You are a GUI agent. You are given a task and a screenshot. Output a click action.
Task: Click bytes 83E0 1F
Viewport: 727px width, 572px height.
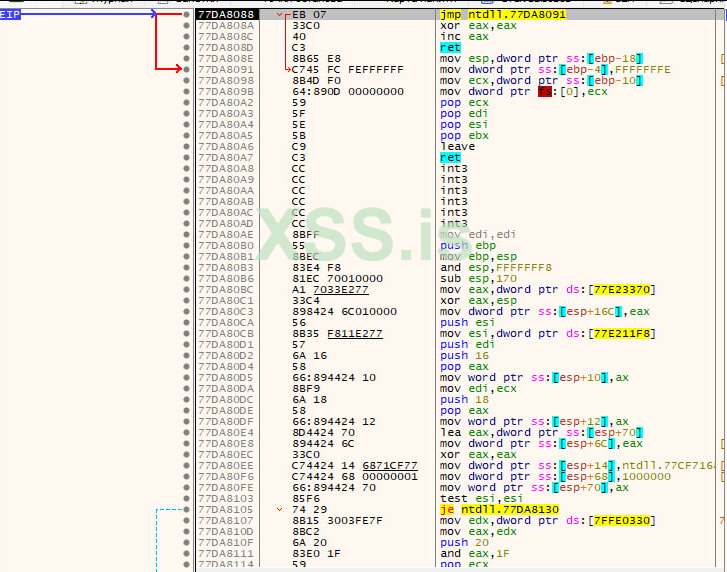pyautogui.click(x=316, y=553)
